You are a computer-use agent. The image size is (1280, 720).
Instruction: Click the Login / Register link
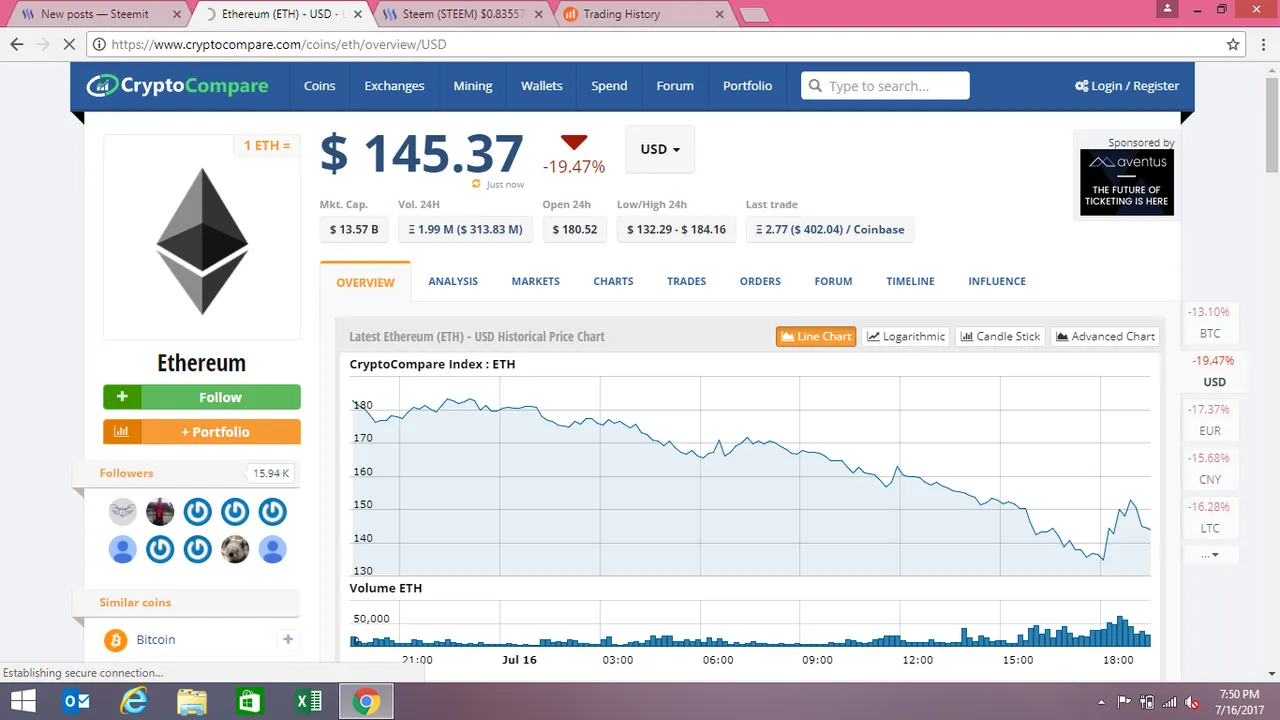click(1127, 86)
